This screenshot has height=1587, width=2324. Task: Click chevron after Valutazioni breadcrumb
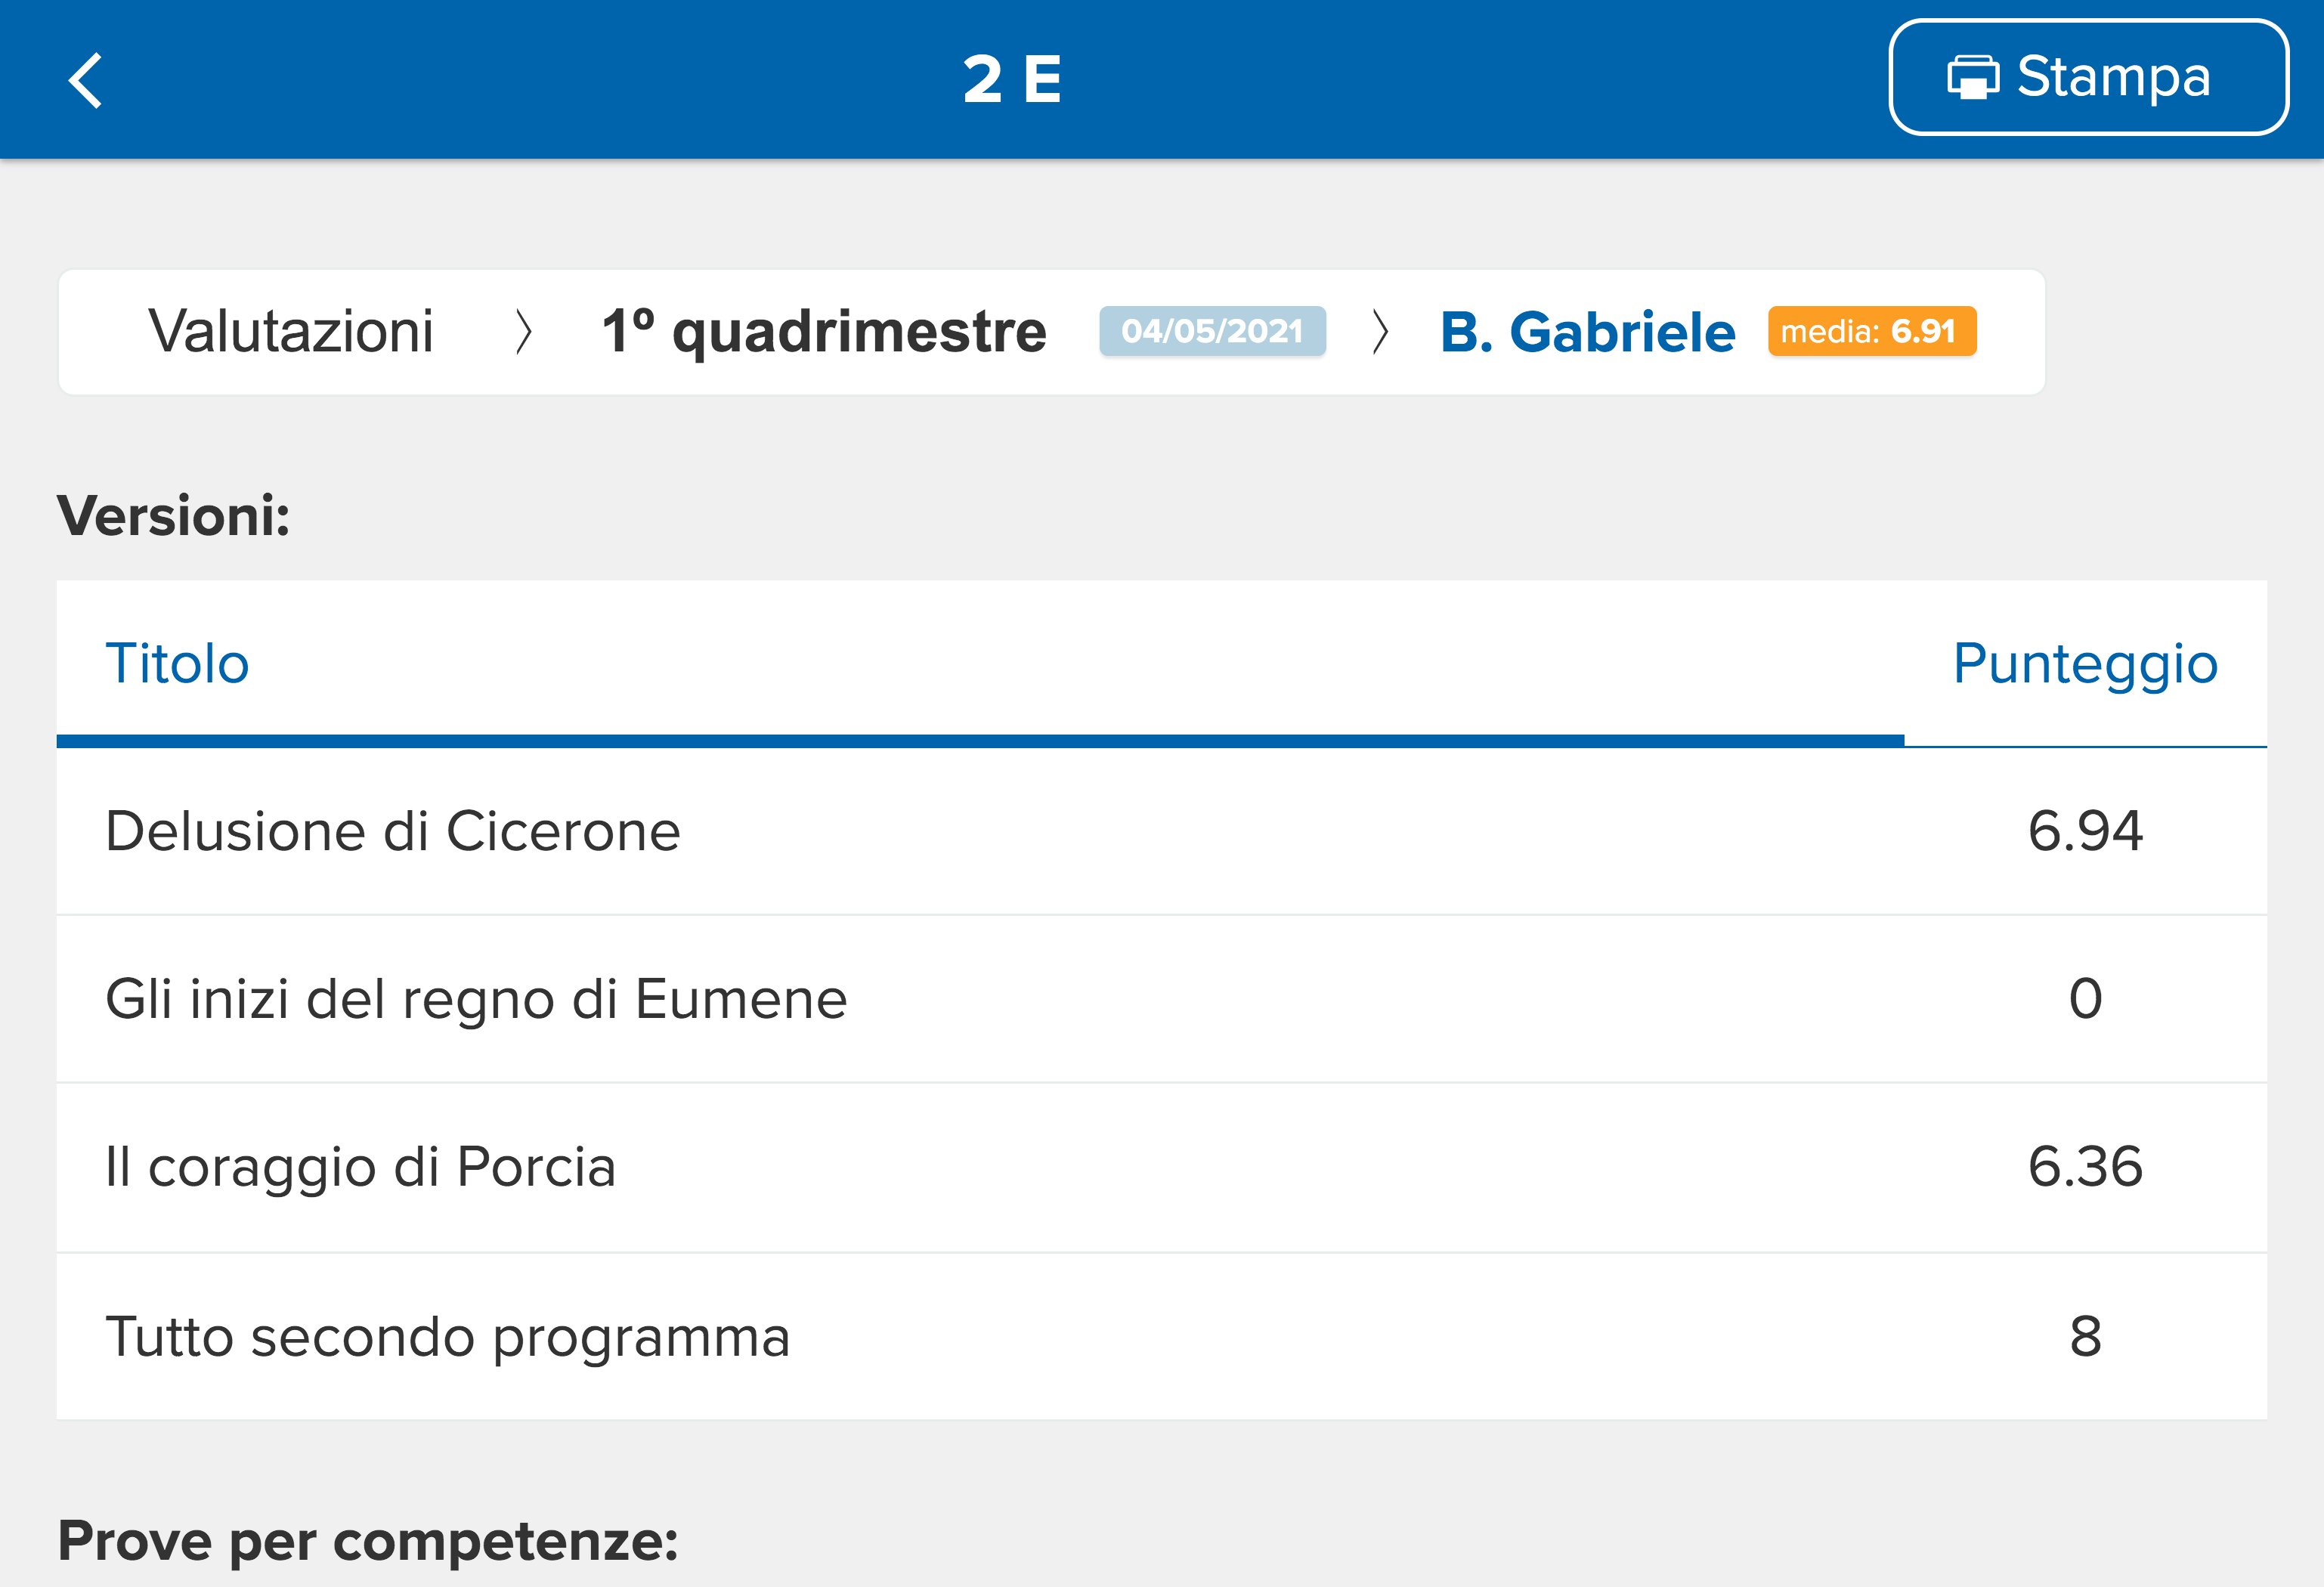[523, 332]
